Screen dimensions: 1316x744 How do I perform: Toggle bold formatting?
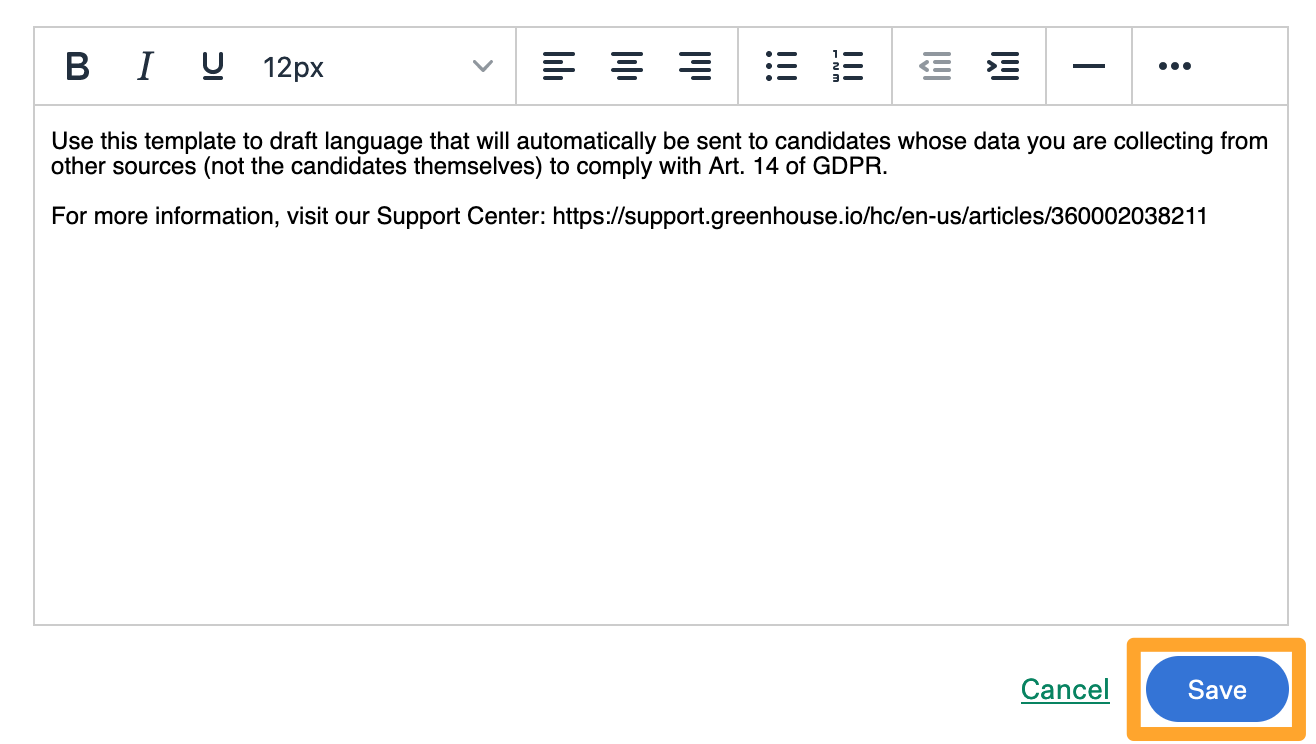pyautogui.click(x=77, y=67)
